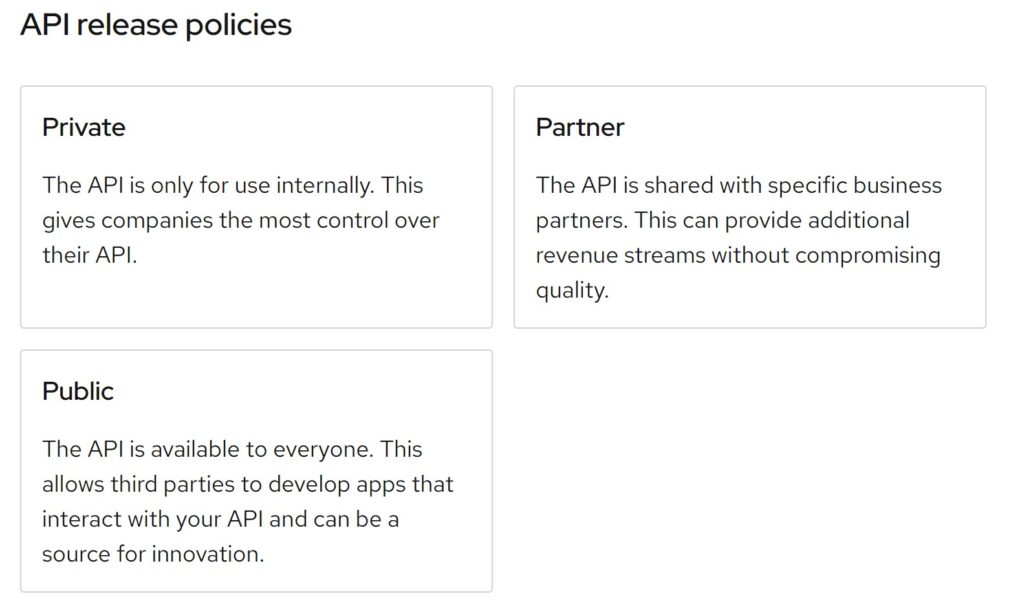Click text 'revenue streams without compromising'
This screenshot has height=614, width=1024.
[x=738, y=255]
